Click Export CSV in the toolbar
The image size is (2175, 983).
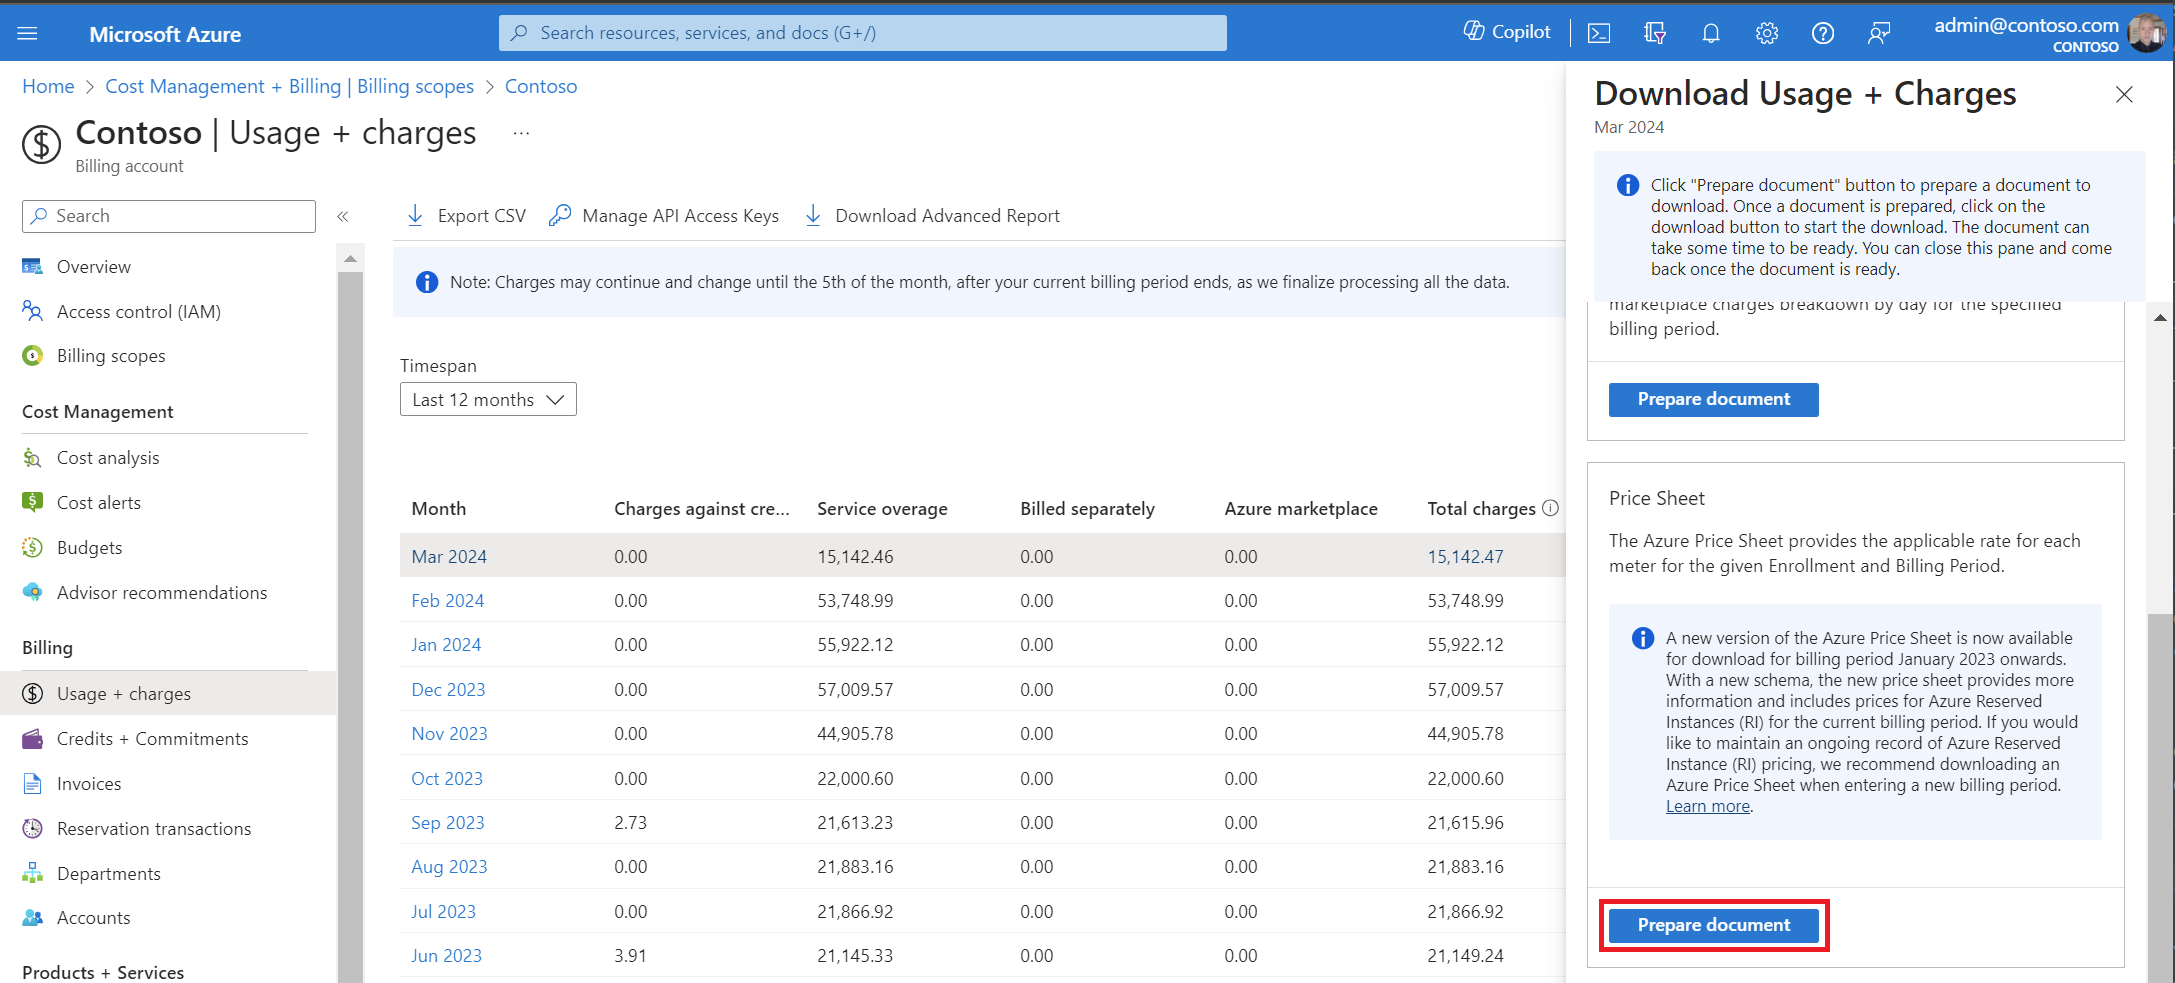pos(467,216)
